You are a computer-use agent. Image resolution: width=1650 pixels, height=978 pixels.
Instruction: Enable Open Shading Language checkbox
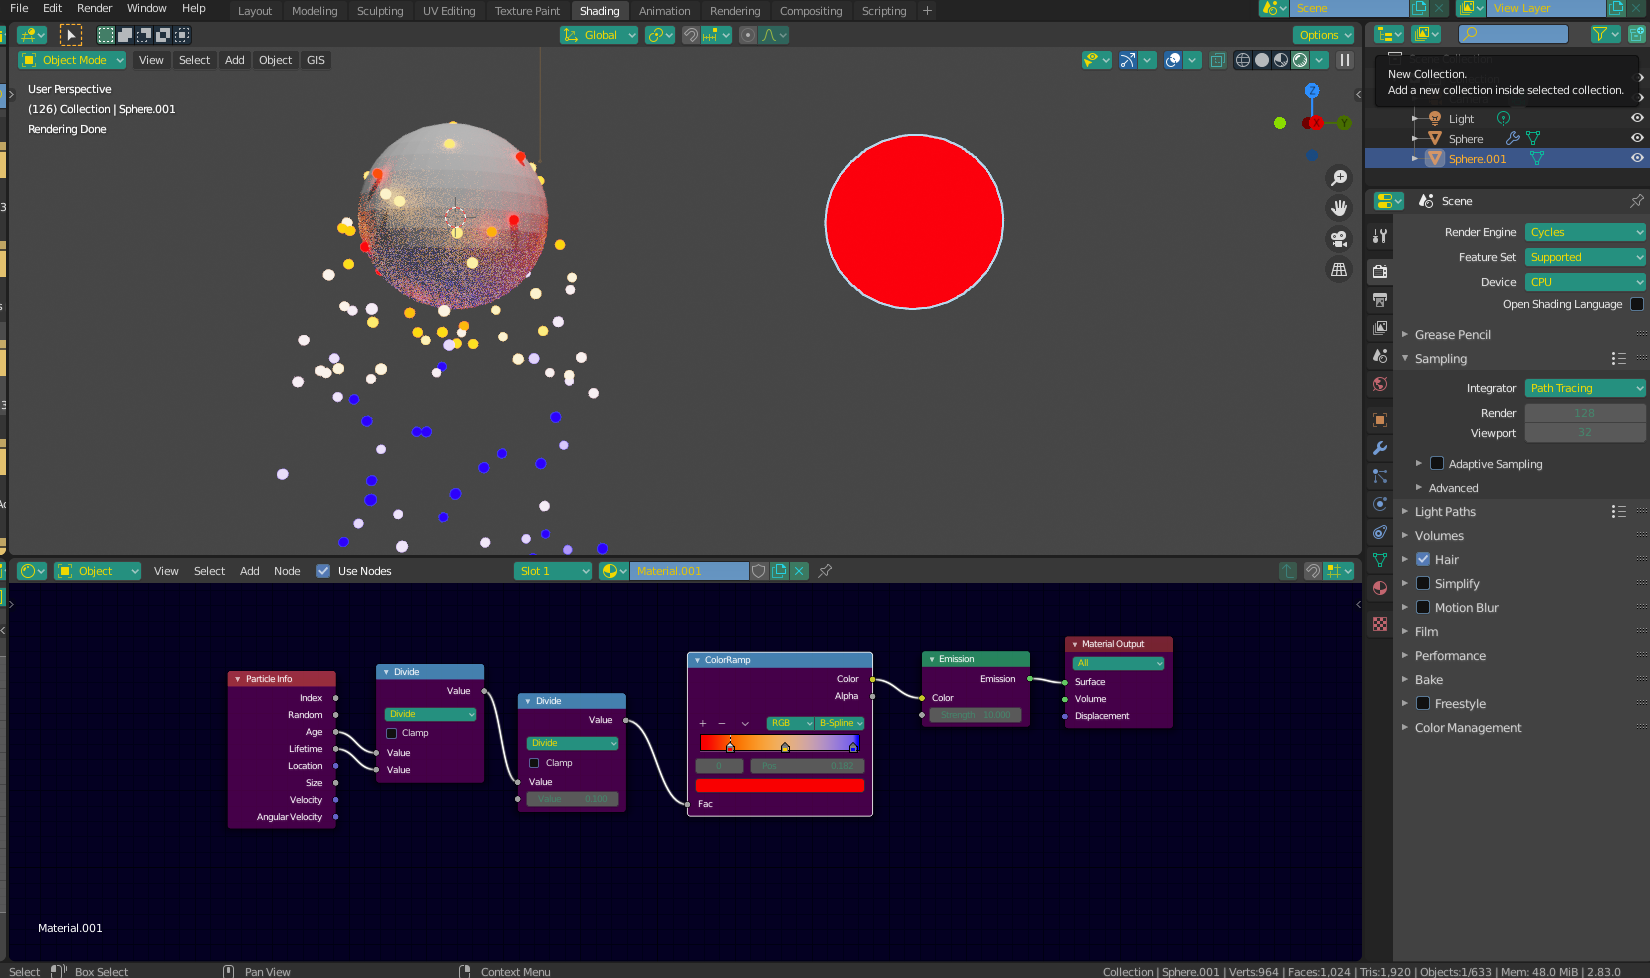1637,304
